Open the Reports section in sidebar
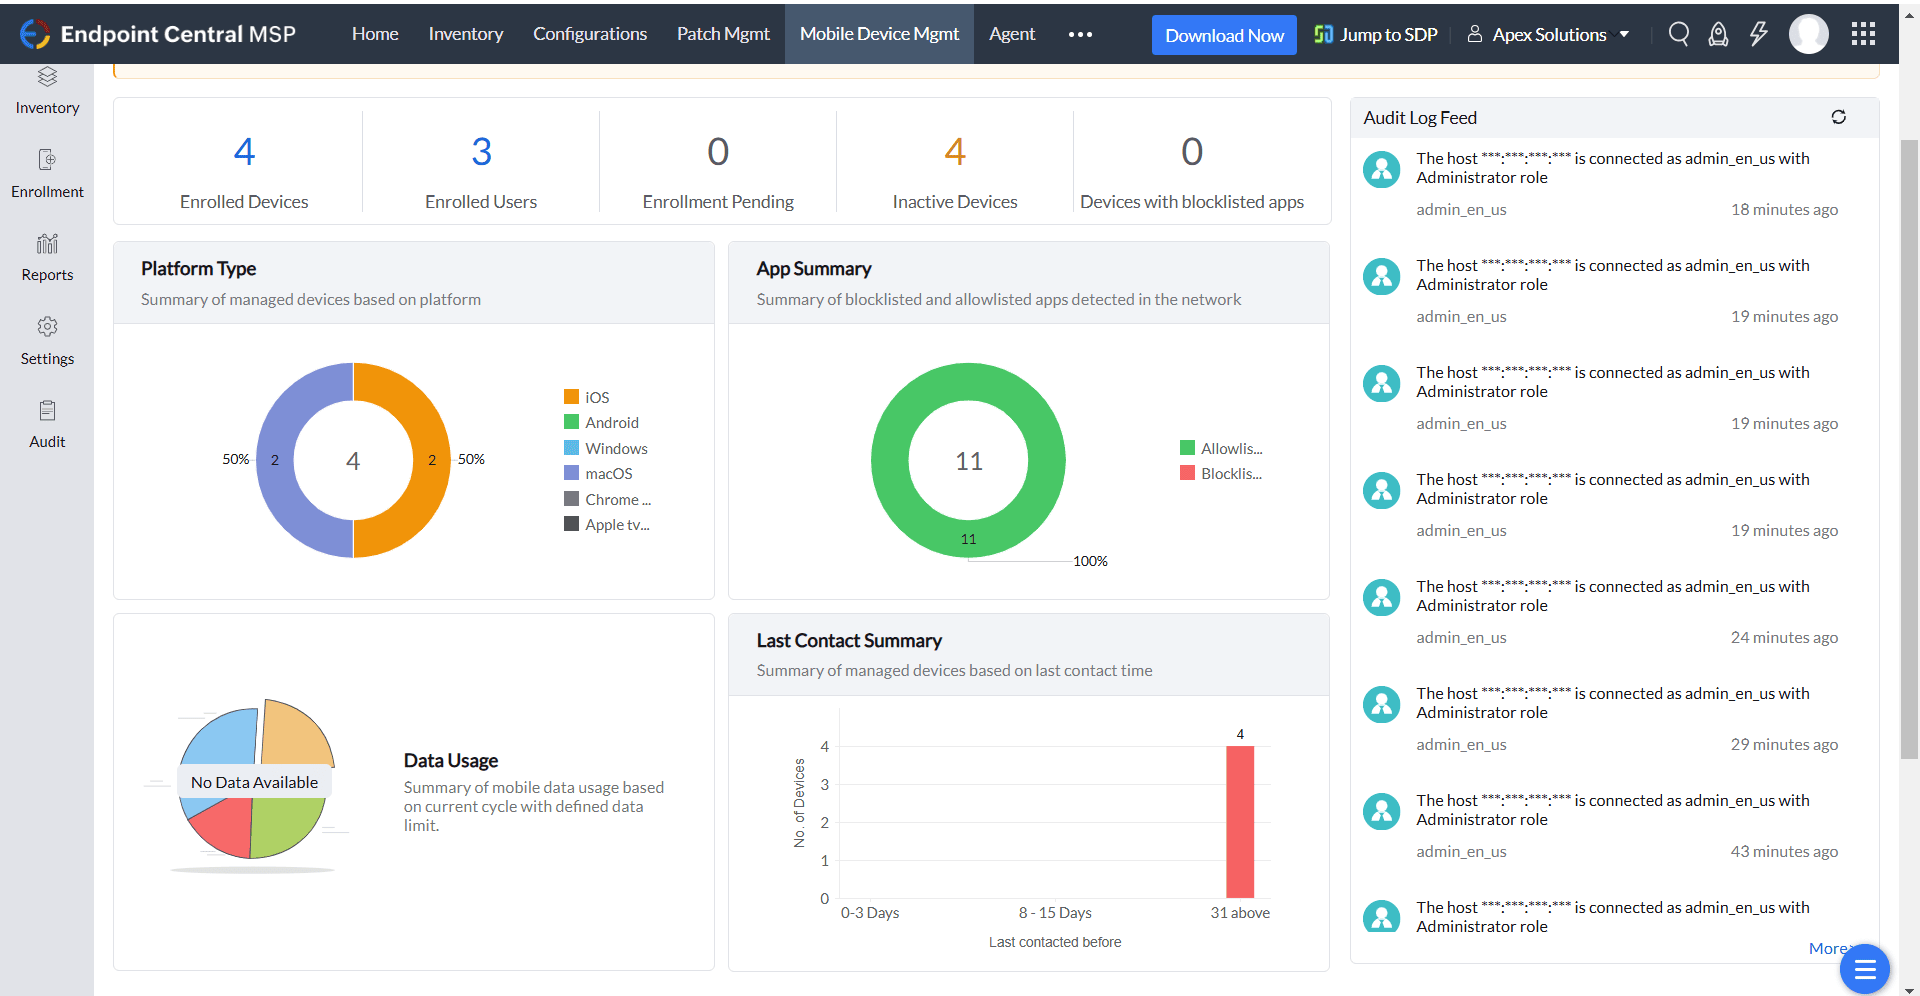This screenshot has height=996, width=1920. click(47, 258)
